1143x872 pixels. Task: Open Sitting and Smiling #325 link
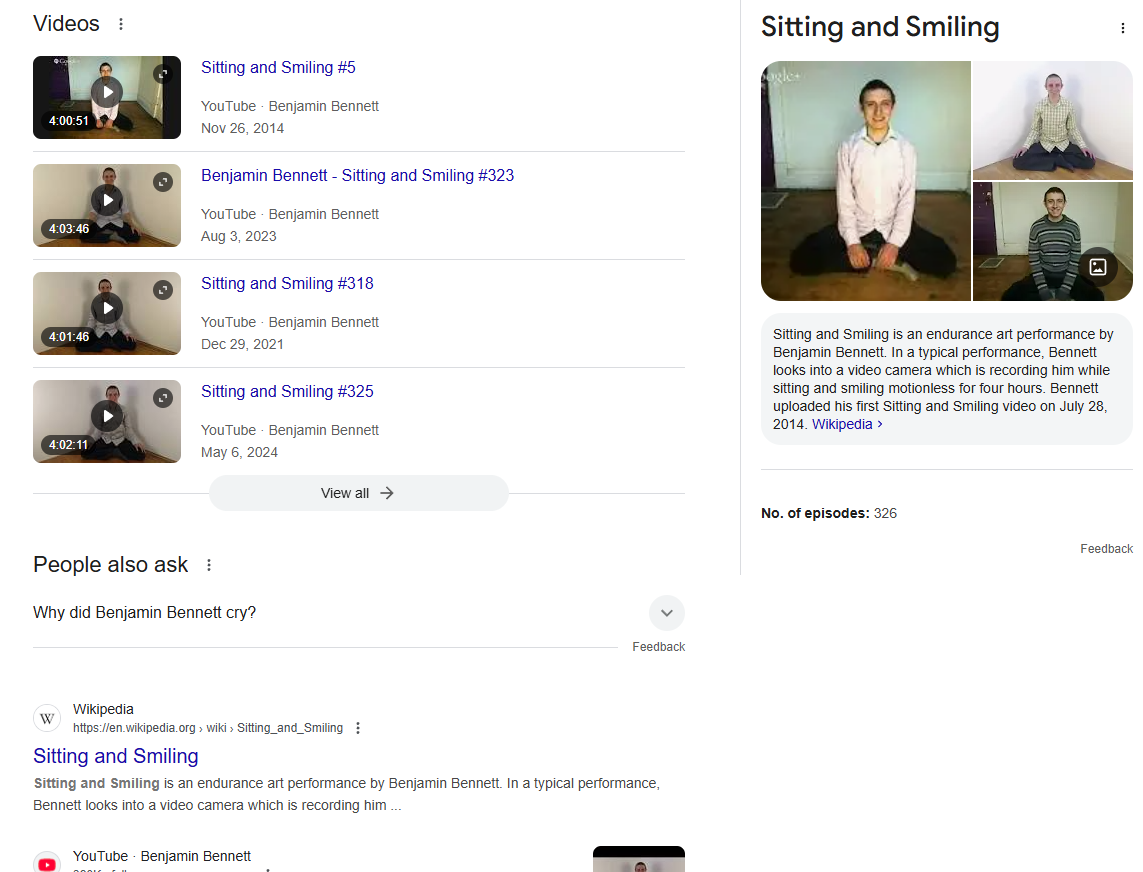click(287, 391)
